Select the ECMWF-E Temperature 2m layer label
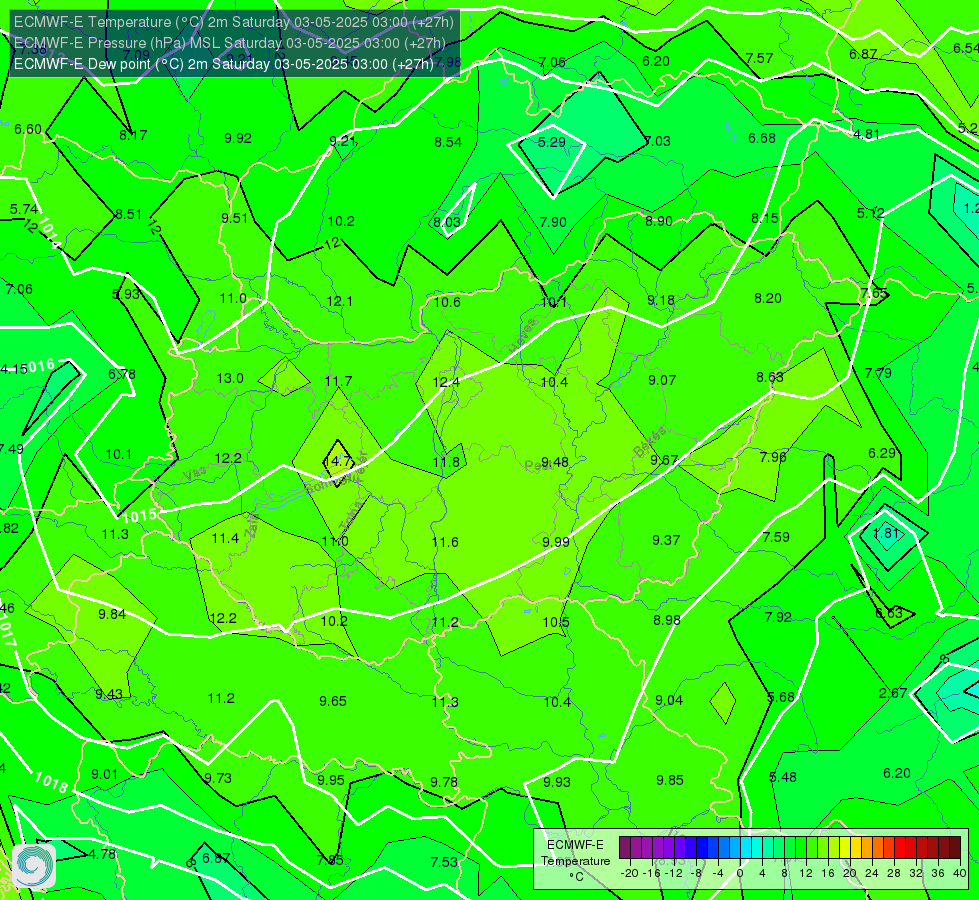 coord(234,22)
